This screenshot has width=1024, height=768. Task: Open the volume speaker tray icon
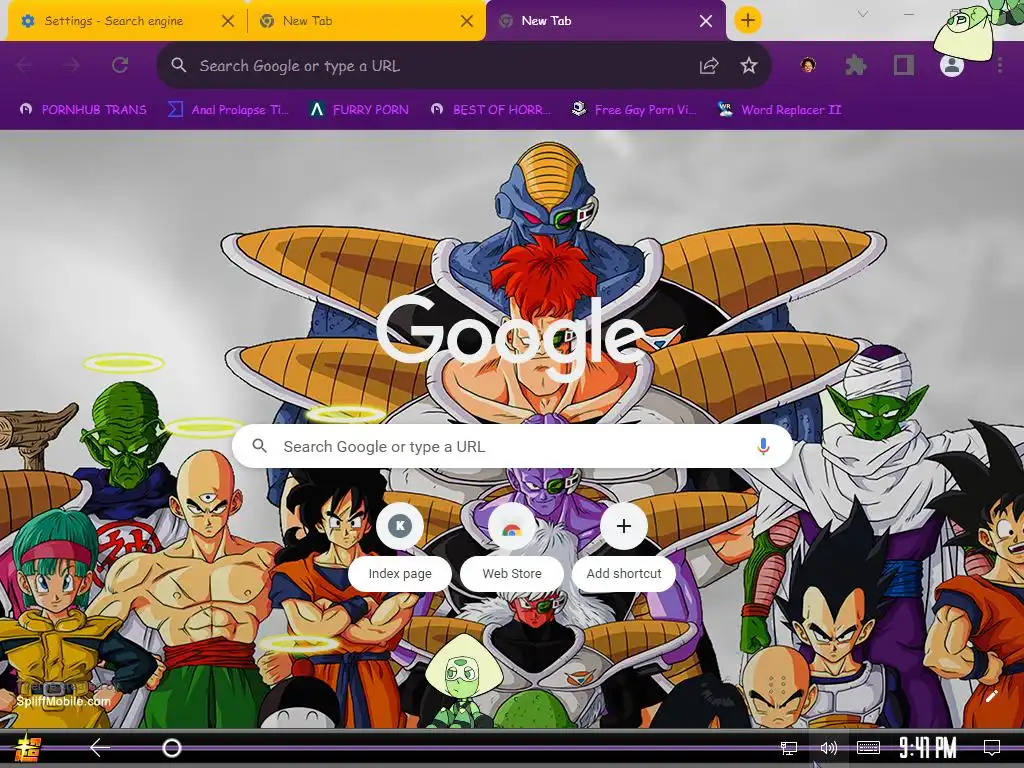(x=828, y=748)
